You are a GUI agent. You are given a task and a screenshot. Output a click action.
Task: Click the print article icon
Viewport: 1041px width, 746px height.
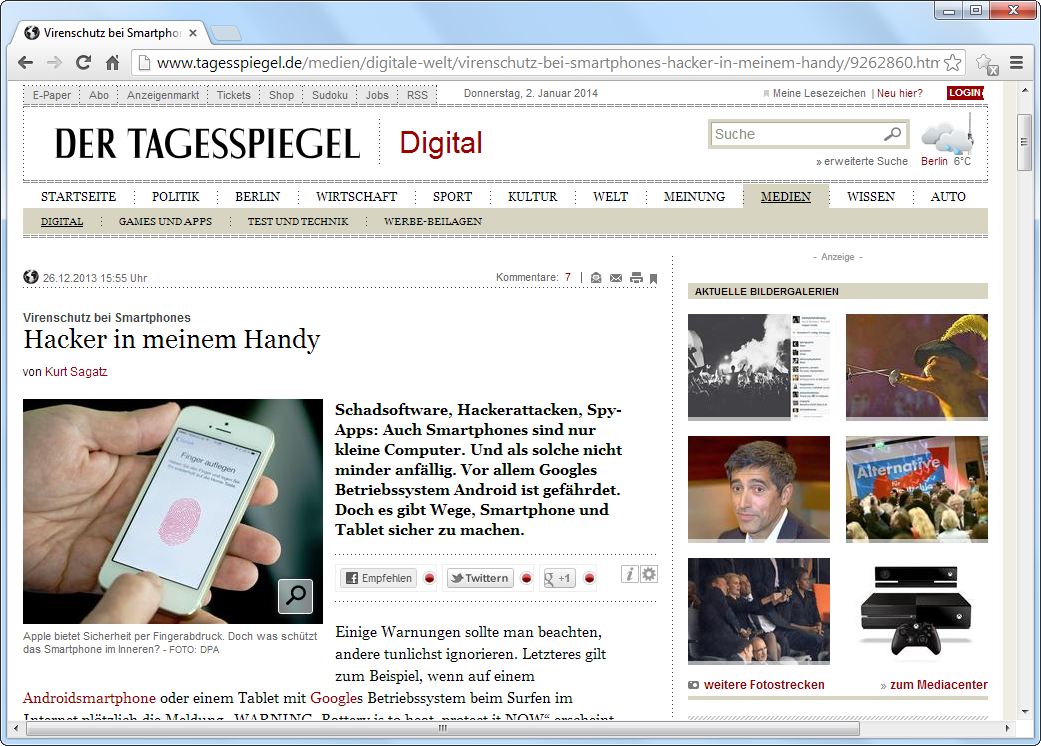(635, 278)
